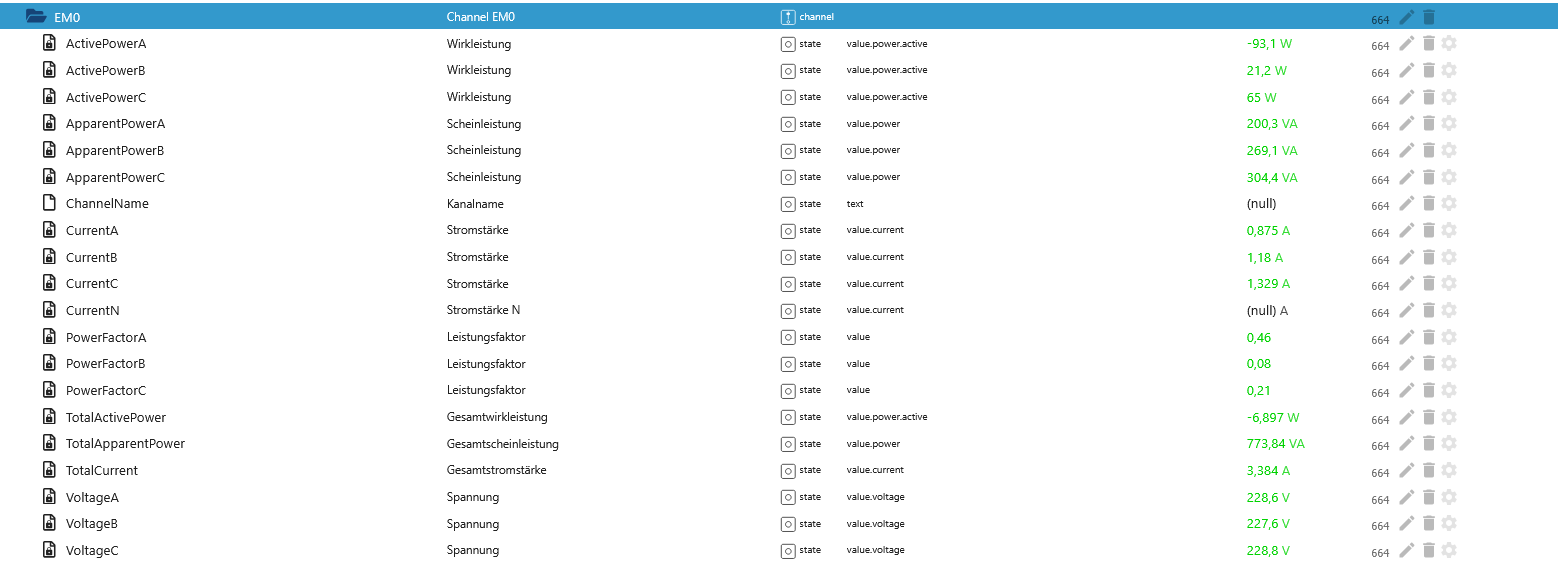
Task: Edit the ChannelName object
Action: pyautogui.click(x=1407, y=203)
